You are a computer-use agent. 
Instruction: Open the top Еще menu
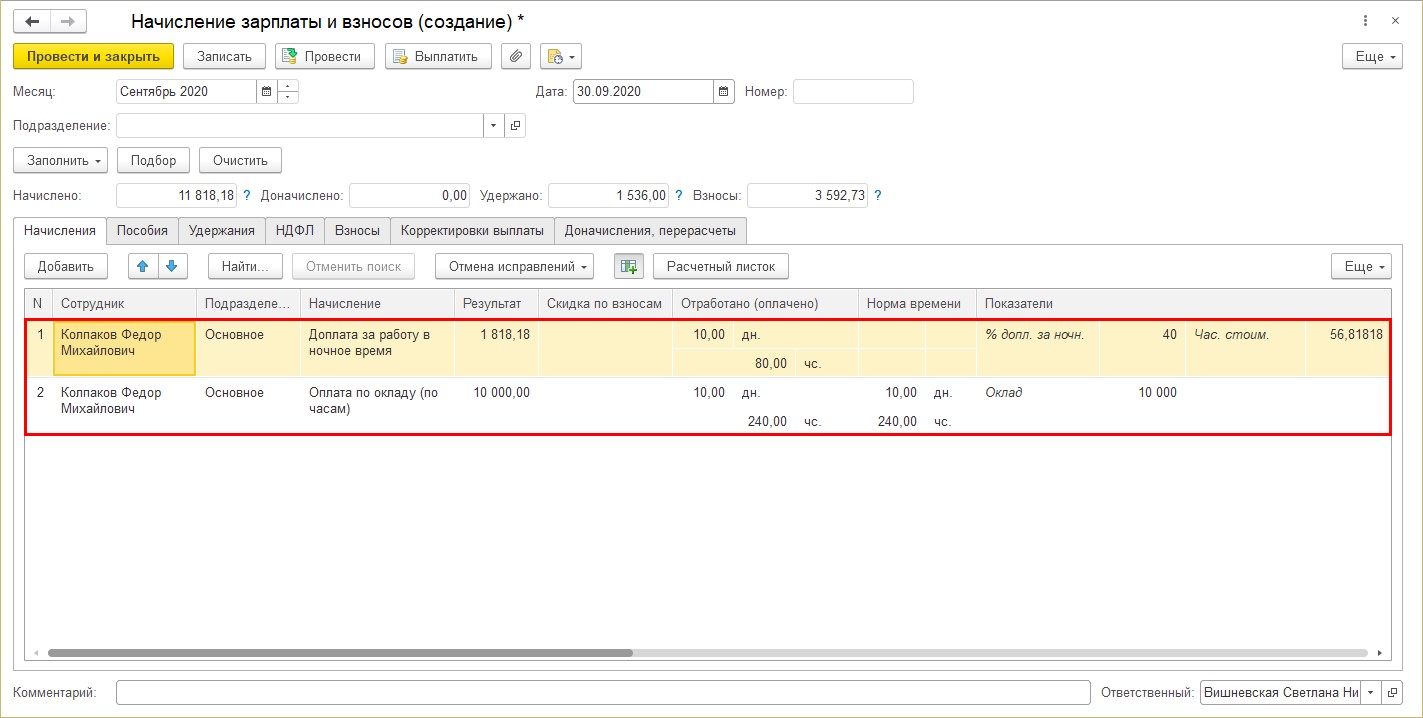1372,56
